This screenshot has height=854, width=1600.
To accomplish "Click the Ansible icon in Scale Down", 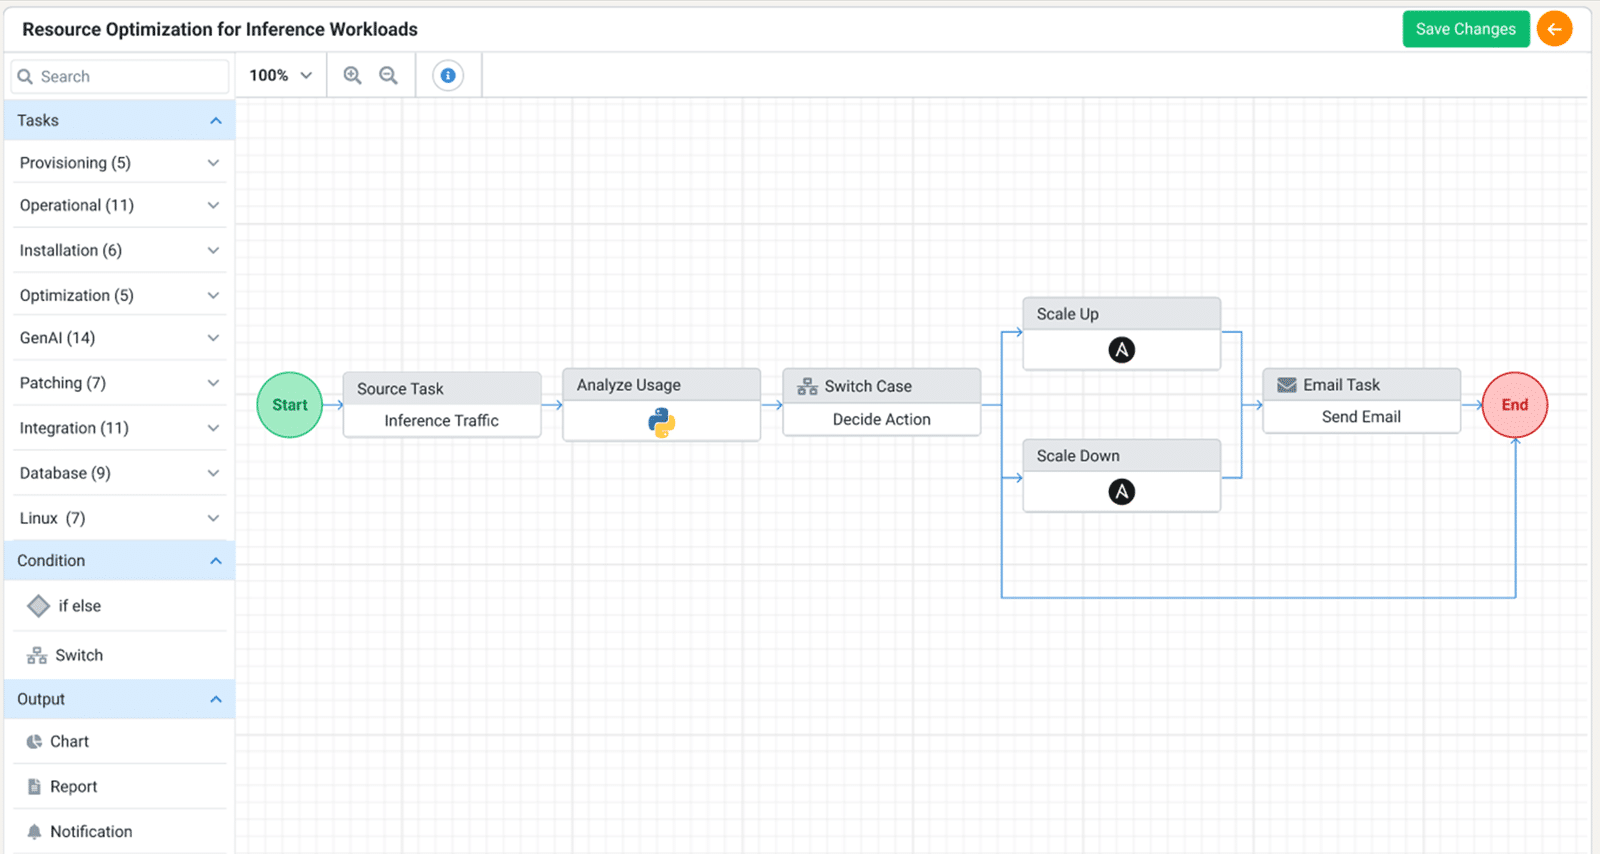I will coord(1121,492).
